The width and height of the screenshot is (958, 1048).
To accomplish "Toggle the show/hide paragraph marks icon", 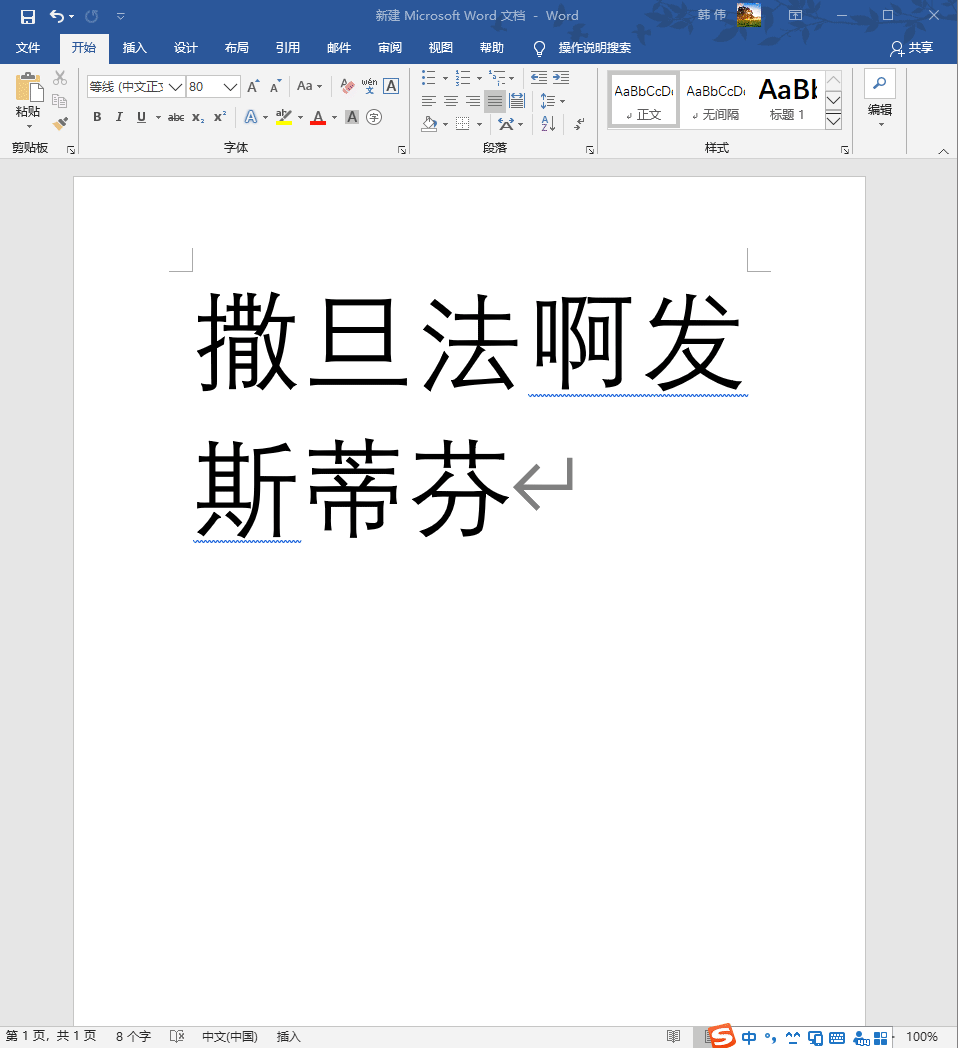I will tap(578, 124).
